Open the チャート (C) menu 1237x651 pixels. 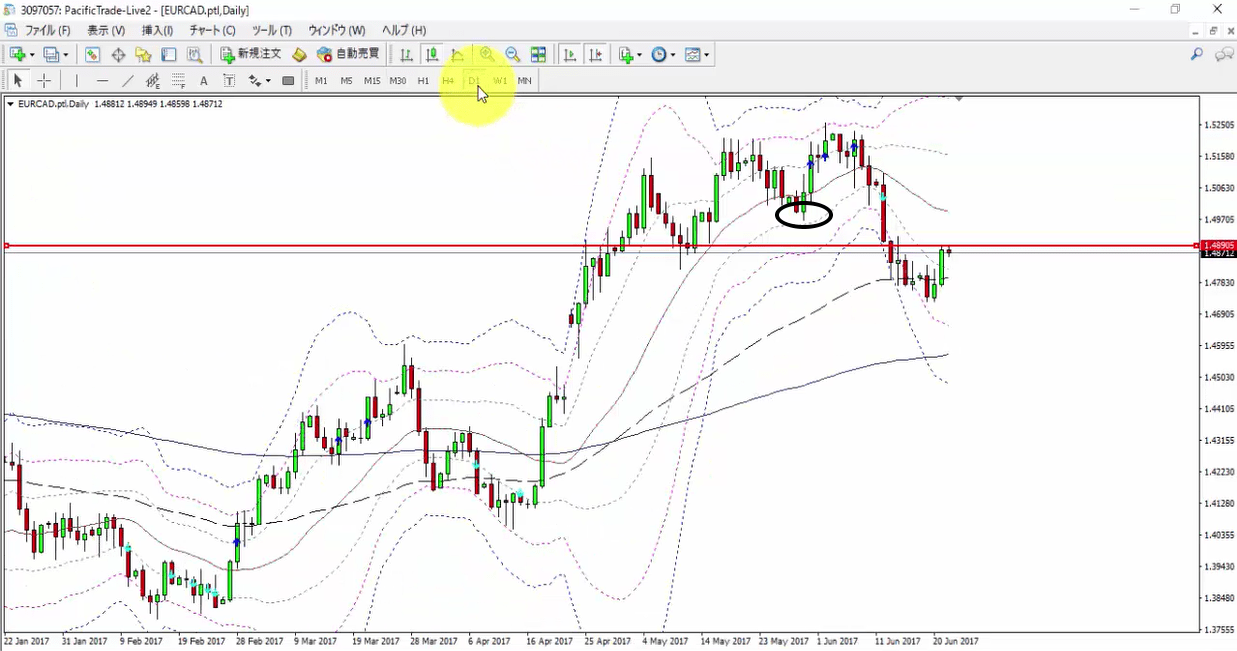212,30
